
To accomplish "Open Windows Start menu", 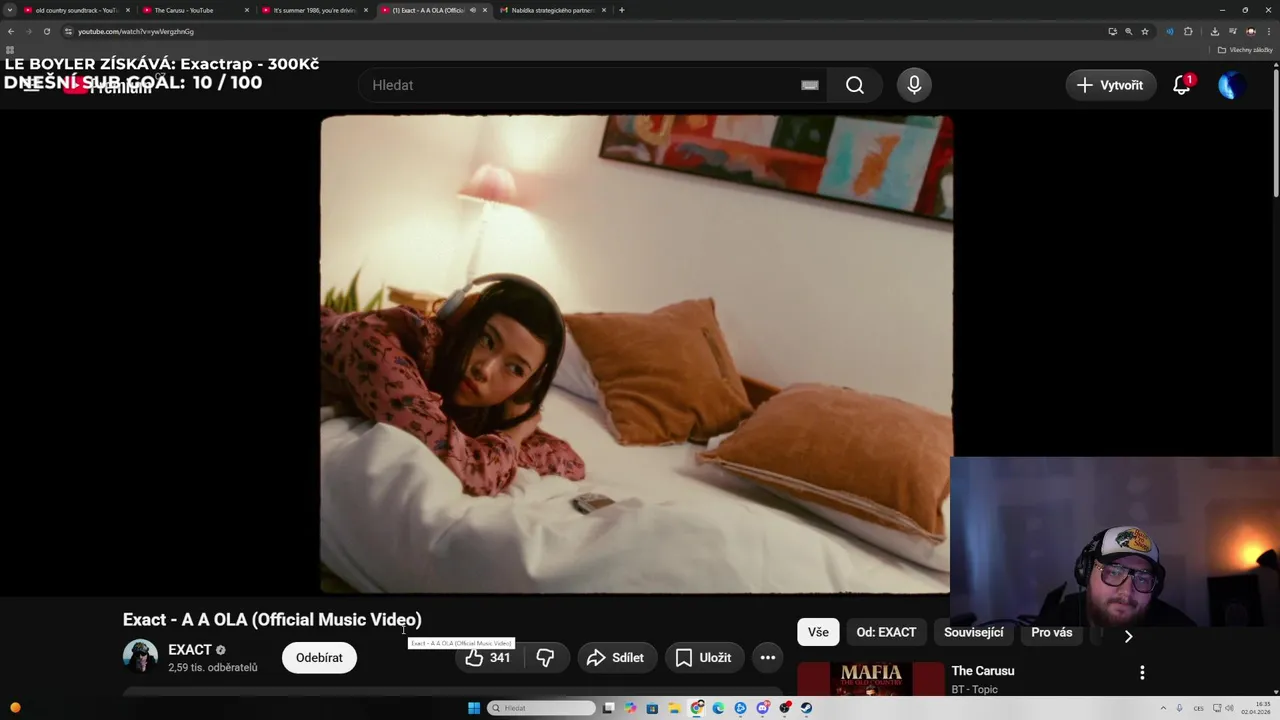I will pos(474,708).
